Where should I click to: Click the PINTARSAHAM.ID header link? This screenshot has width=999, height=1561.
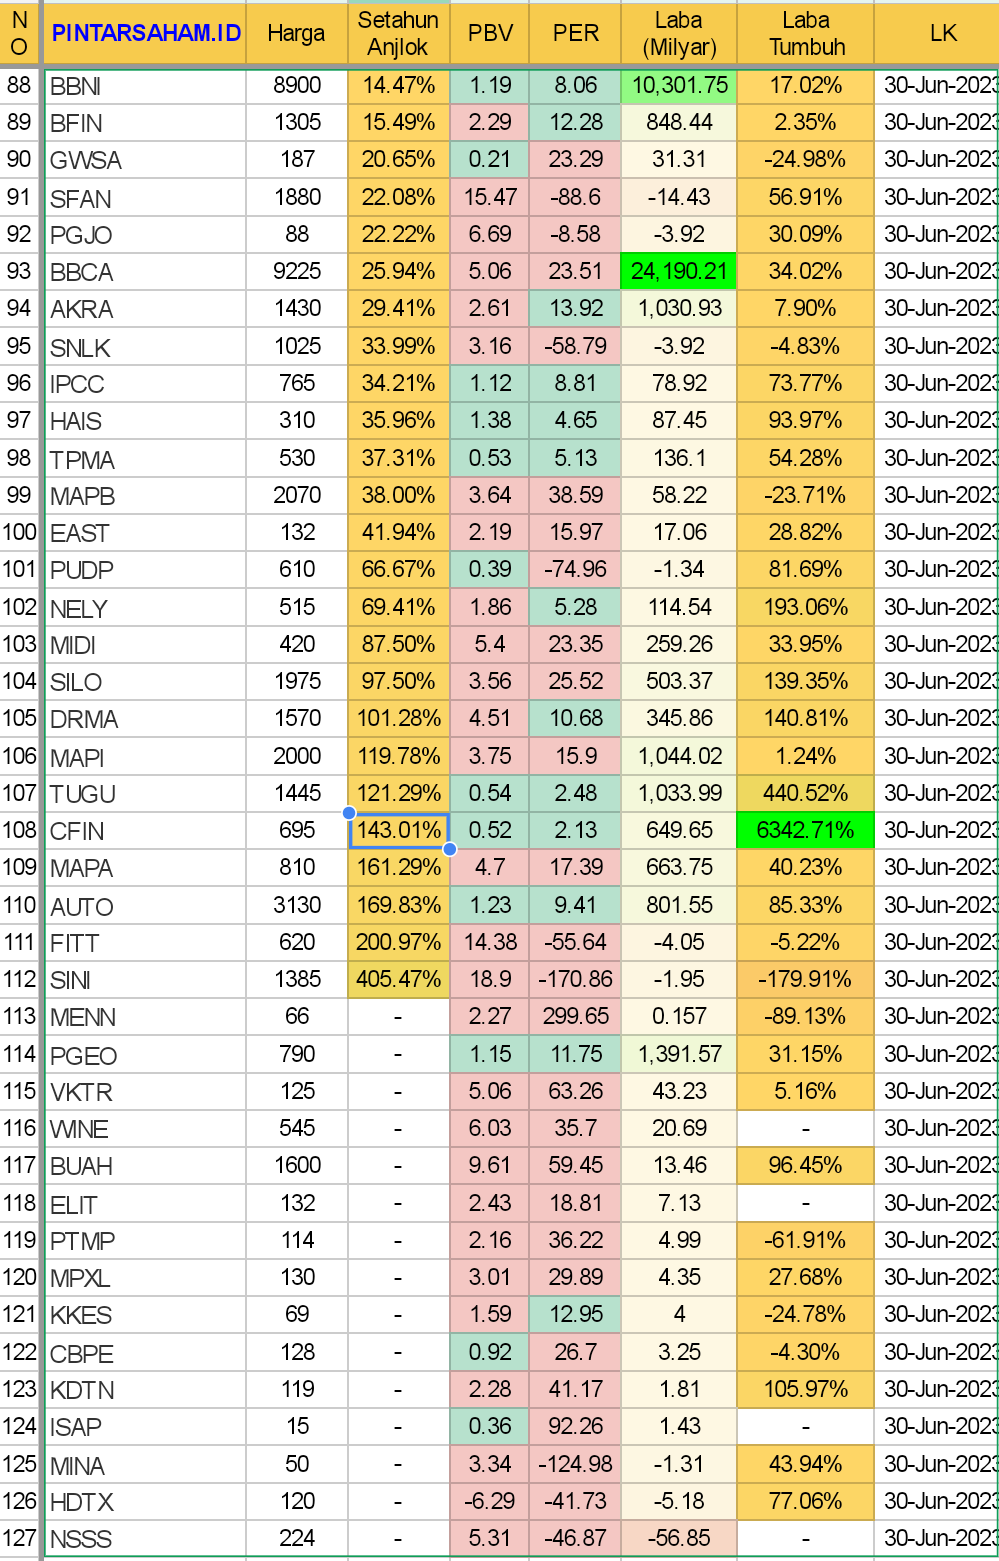click(x=146, y=33)
